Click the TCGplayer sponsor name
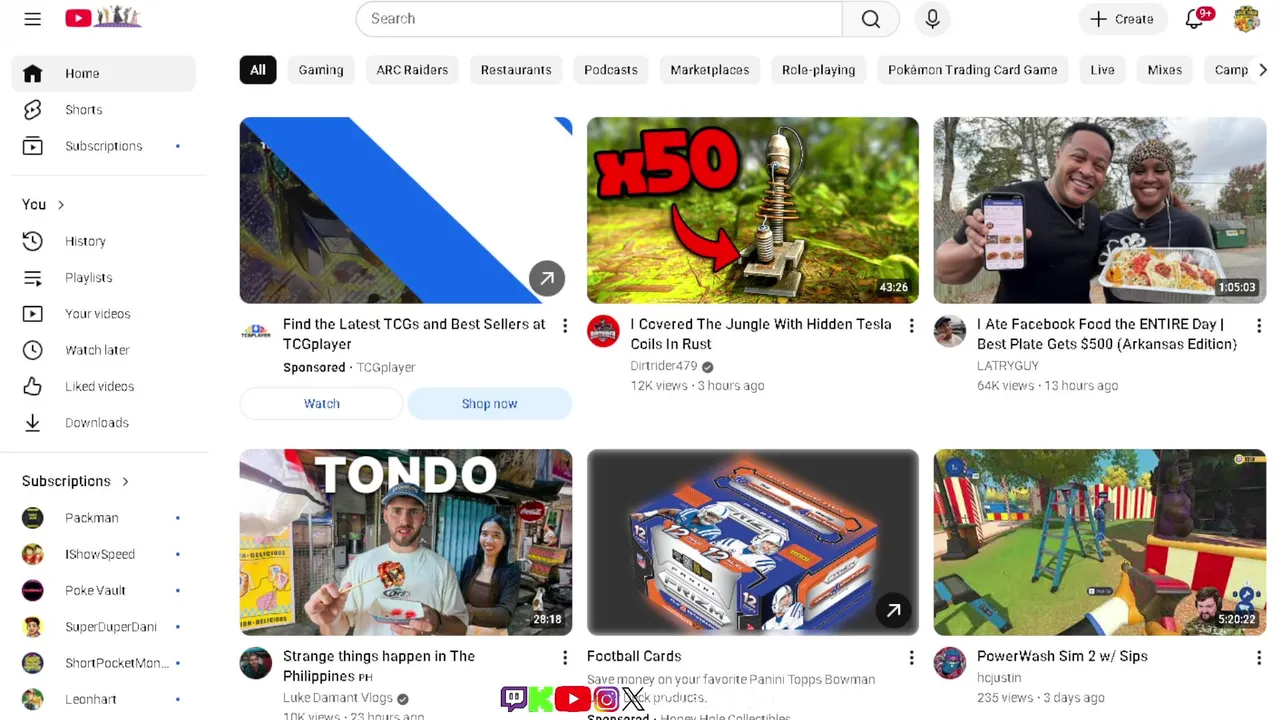This screenshot has width=1280, height=720. (x=386, y=367)
